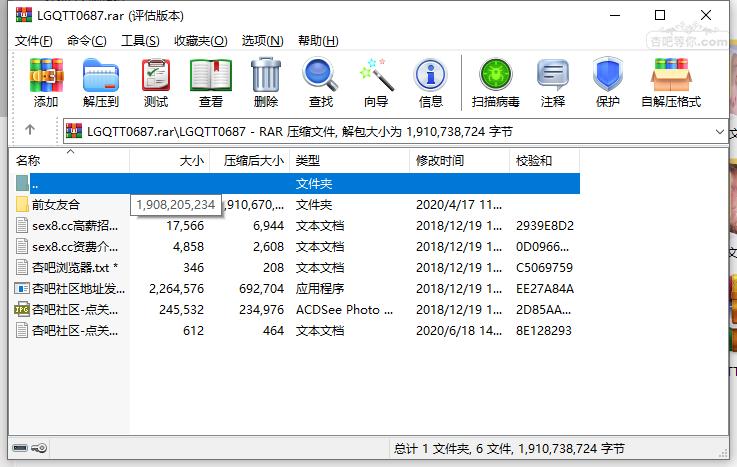Sort by 校验和 column header
This screenshot has width=737, height=467.
click(x=544, y=161)
